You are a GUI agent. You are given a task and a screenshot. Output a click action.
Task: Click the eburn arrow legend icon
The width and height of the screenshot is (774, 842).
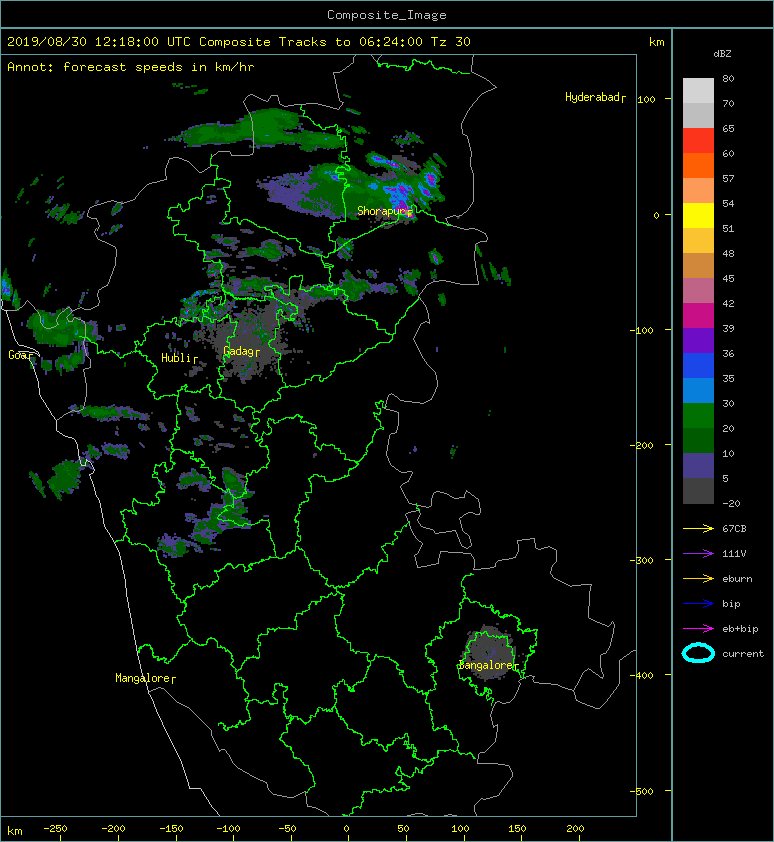(x=698, y=579)
